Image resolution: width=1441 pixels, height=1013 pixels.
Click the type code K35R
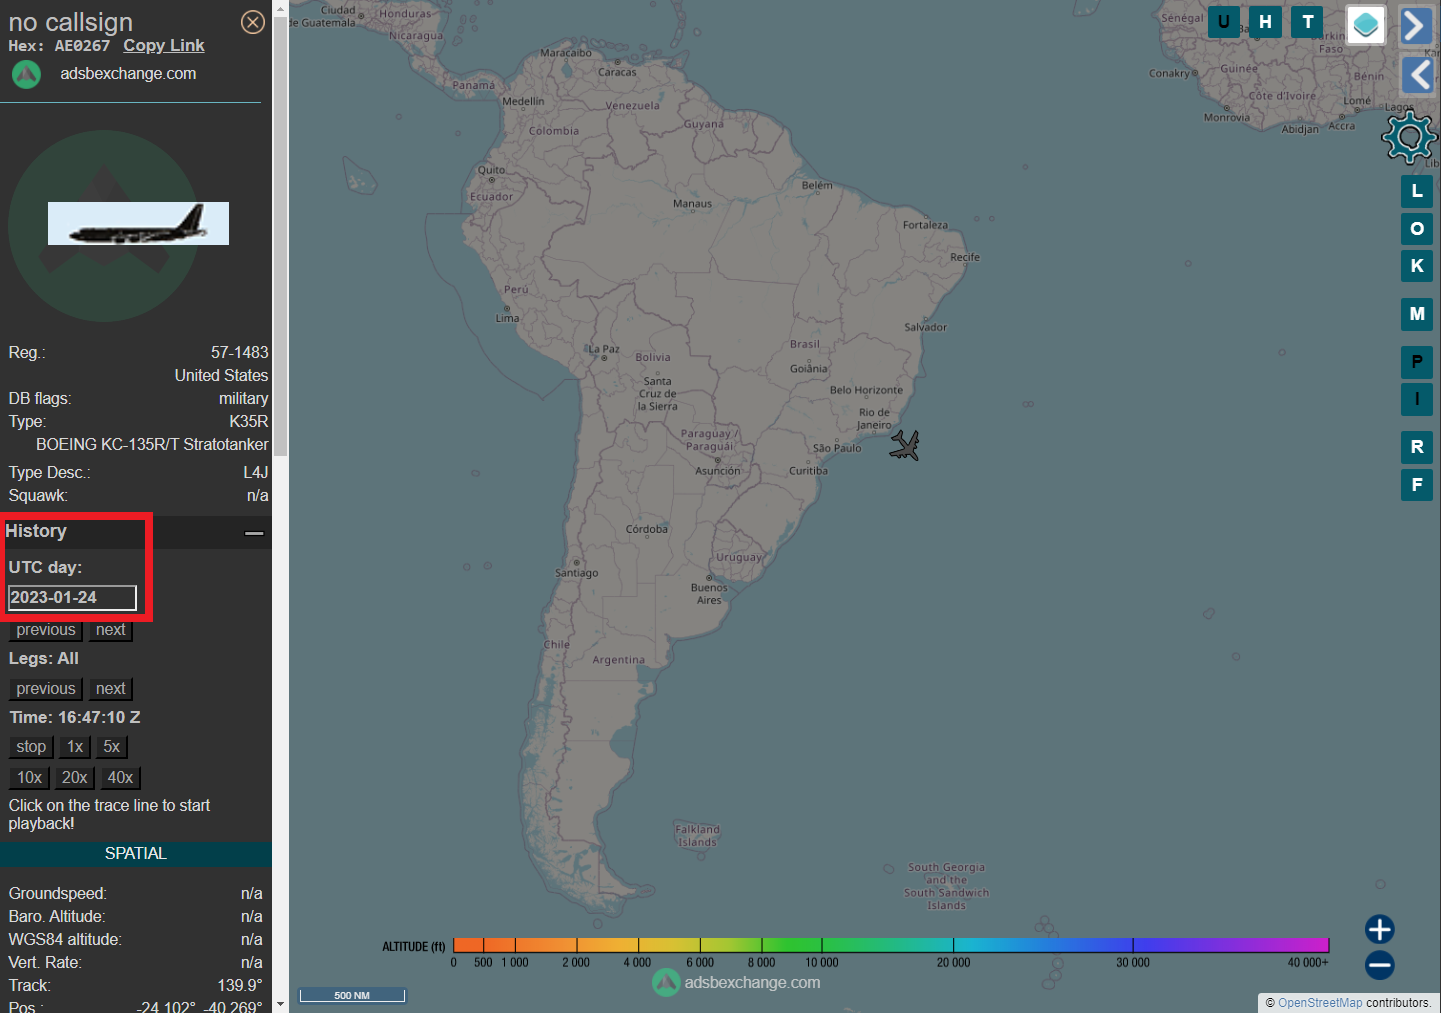click(x=249, y=422)
